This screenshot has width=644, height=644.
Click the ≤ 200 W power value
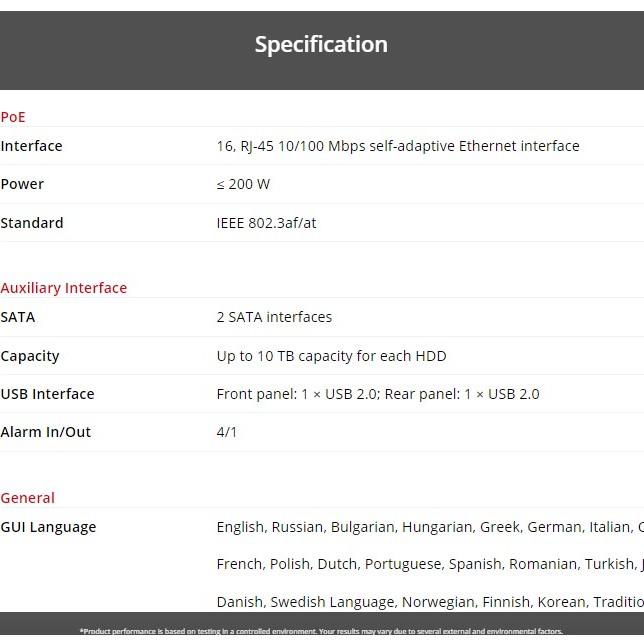tap(243, 184)
